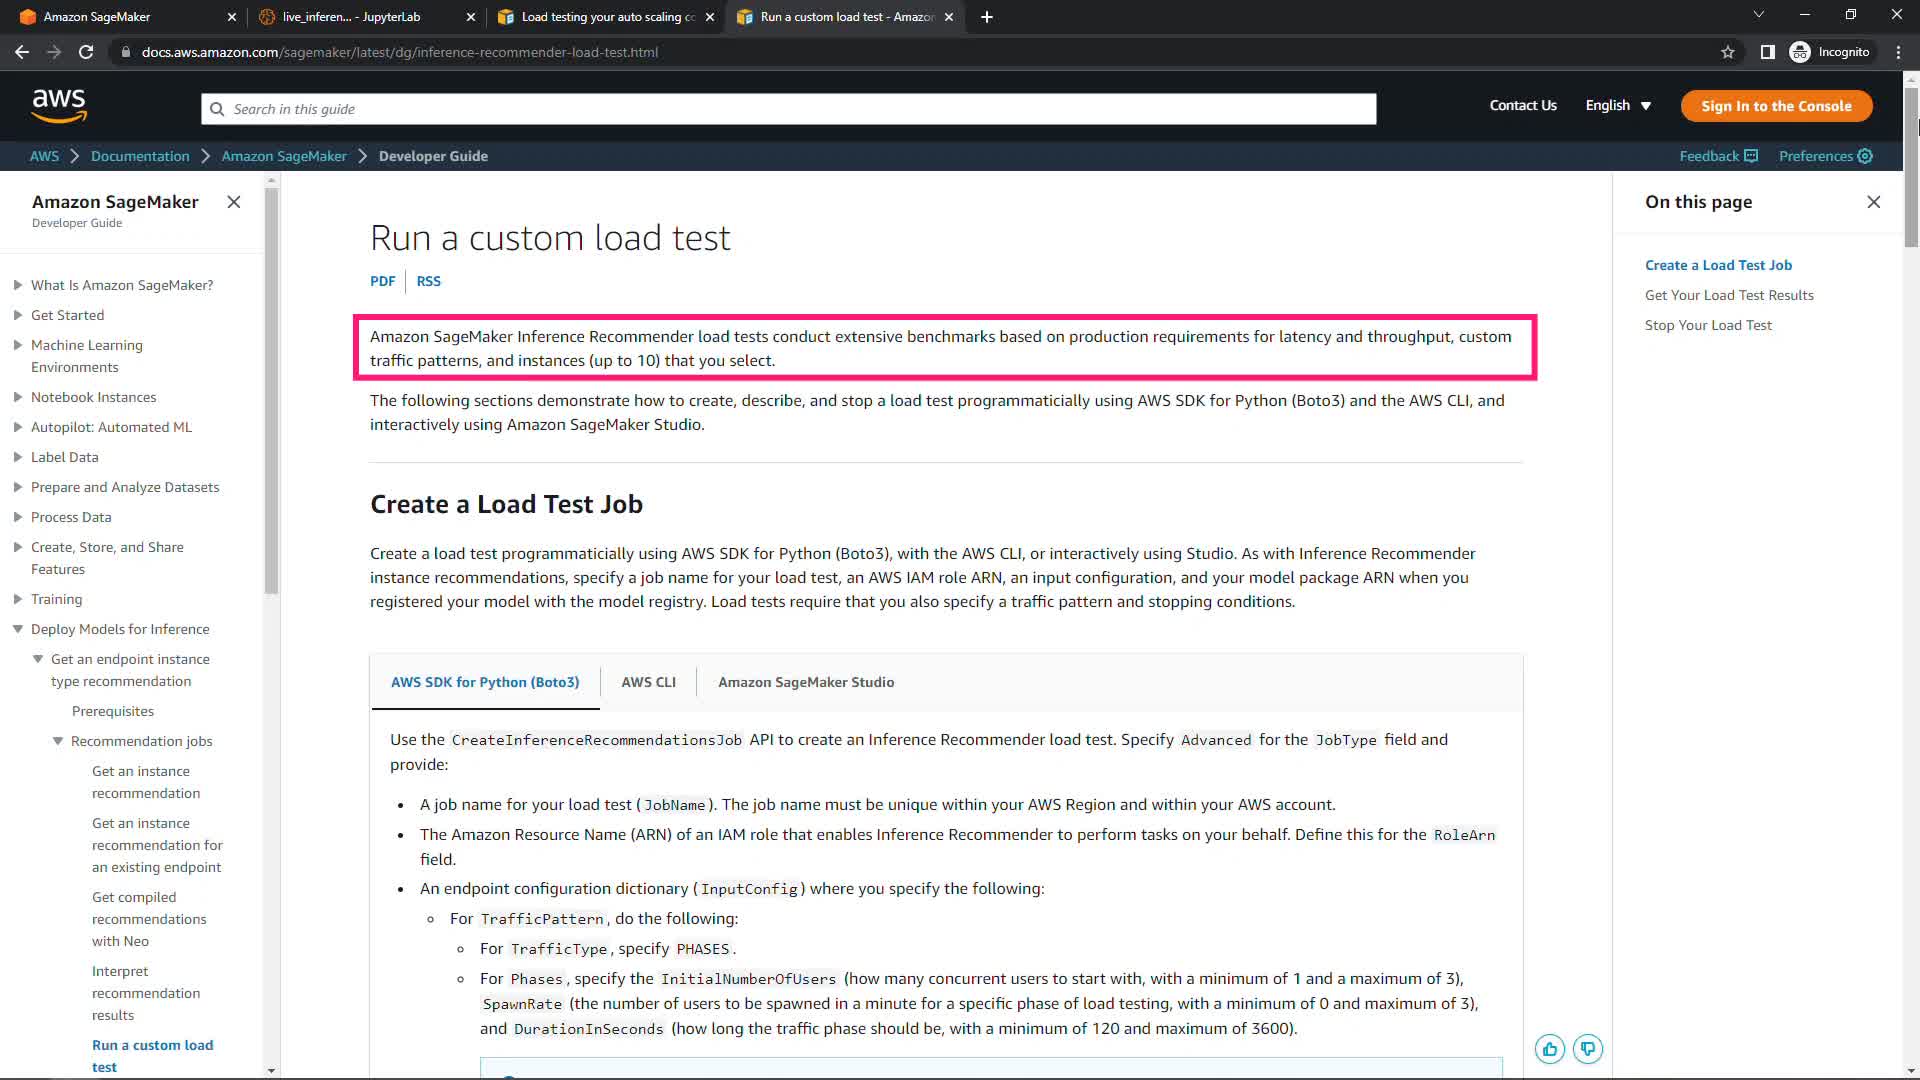Click the AWS logo in the header

pos(59,105)
